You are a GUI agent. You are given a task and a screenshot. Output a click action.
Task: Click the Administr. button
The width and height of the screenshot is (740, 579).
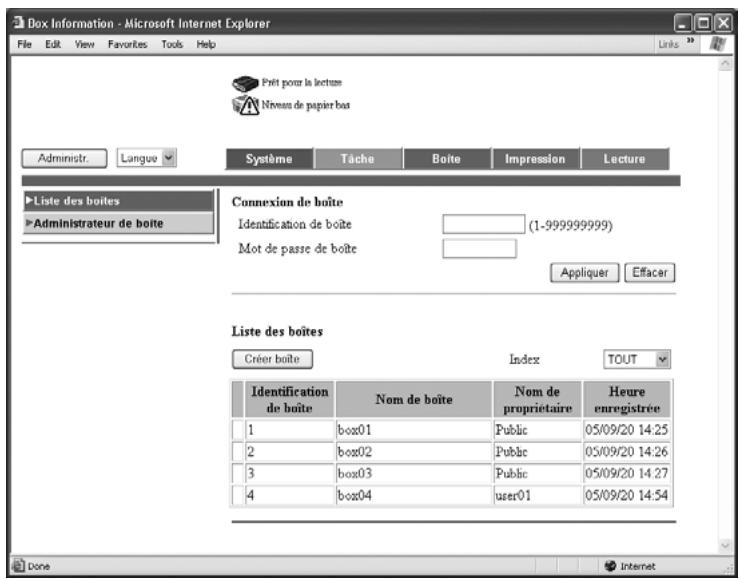click(64, 158)
